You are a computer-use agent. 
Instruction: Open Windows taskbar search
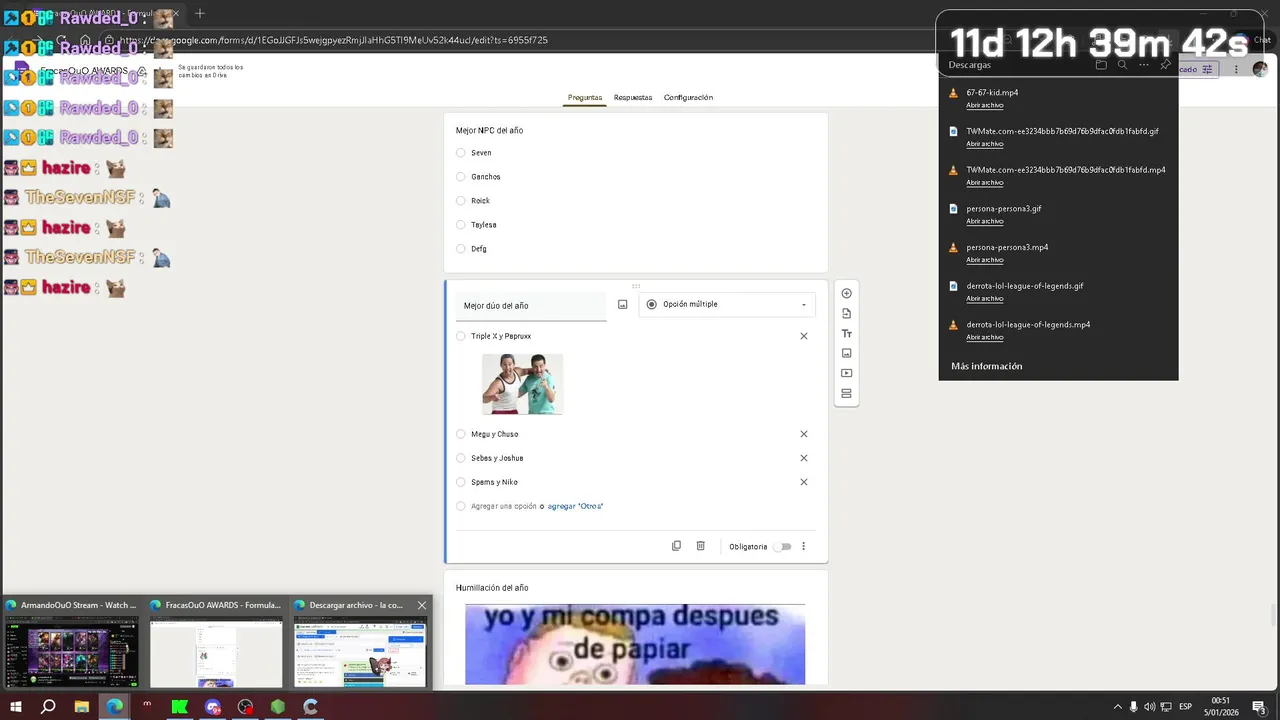pyautogui.click(x=48, y=707)
